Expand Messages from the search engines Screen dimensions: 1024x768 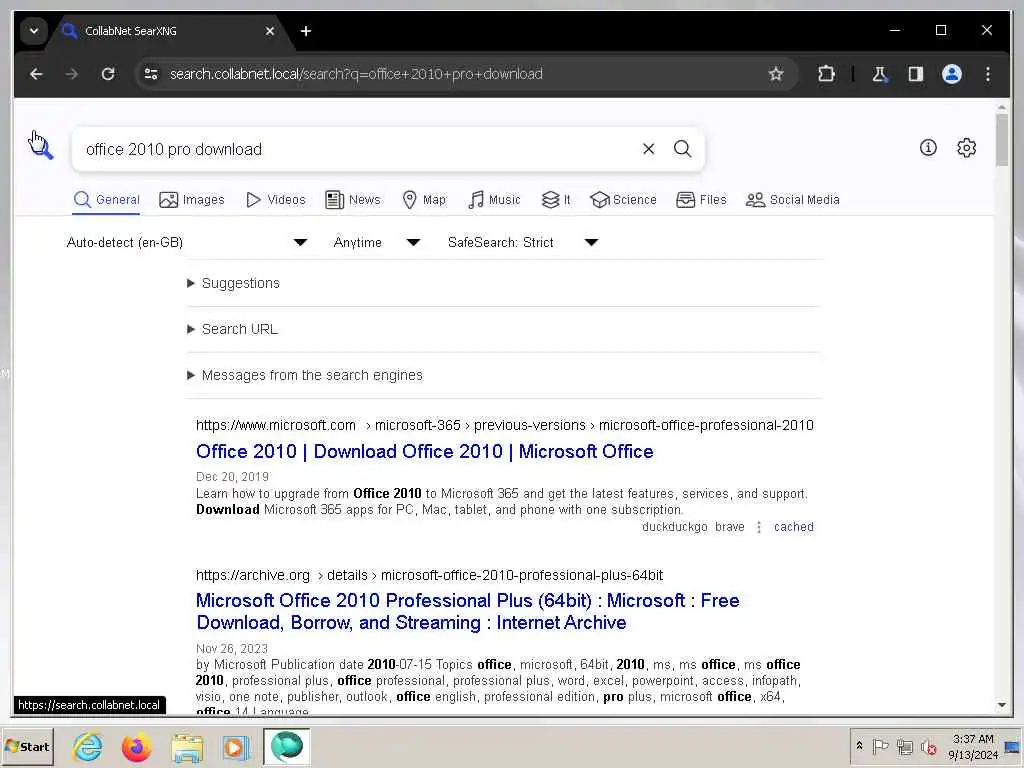tap(305, 376)
